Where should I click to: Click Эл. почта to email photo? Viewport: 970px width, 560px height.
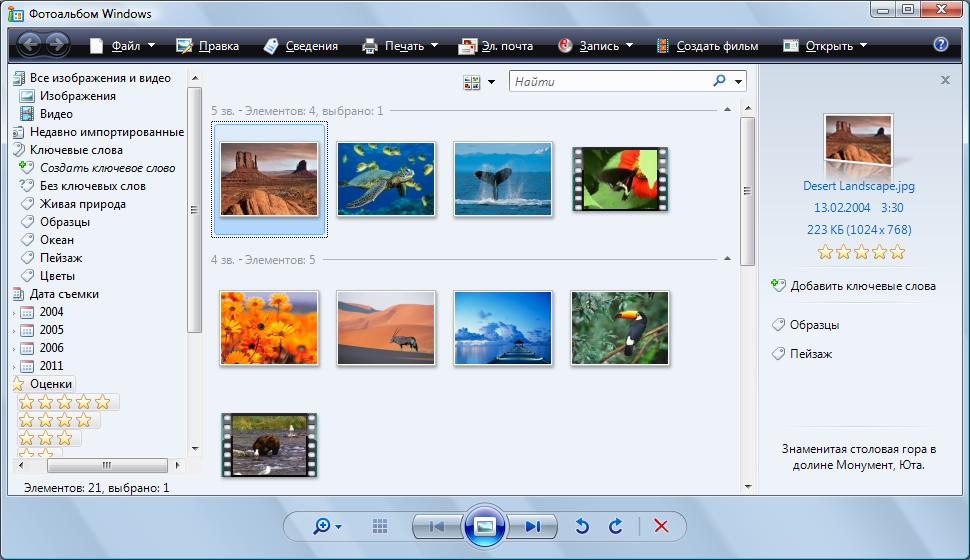(496, 46)
